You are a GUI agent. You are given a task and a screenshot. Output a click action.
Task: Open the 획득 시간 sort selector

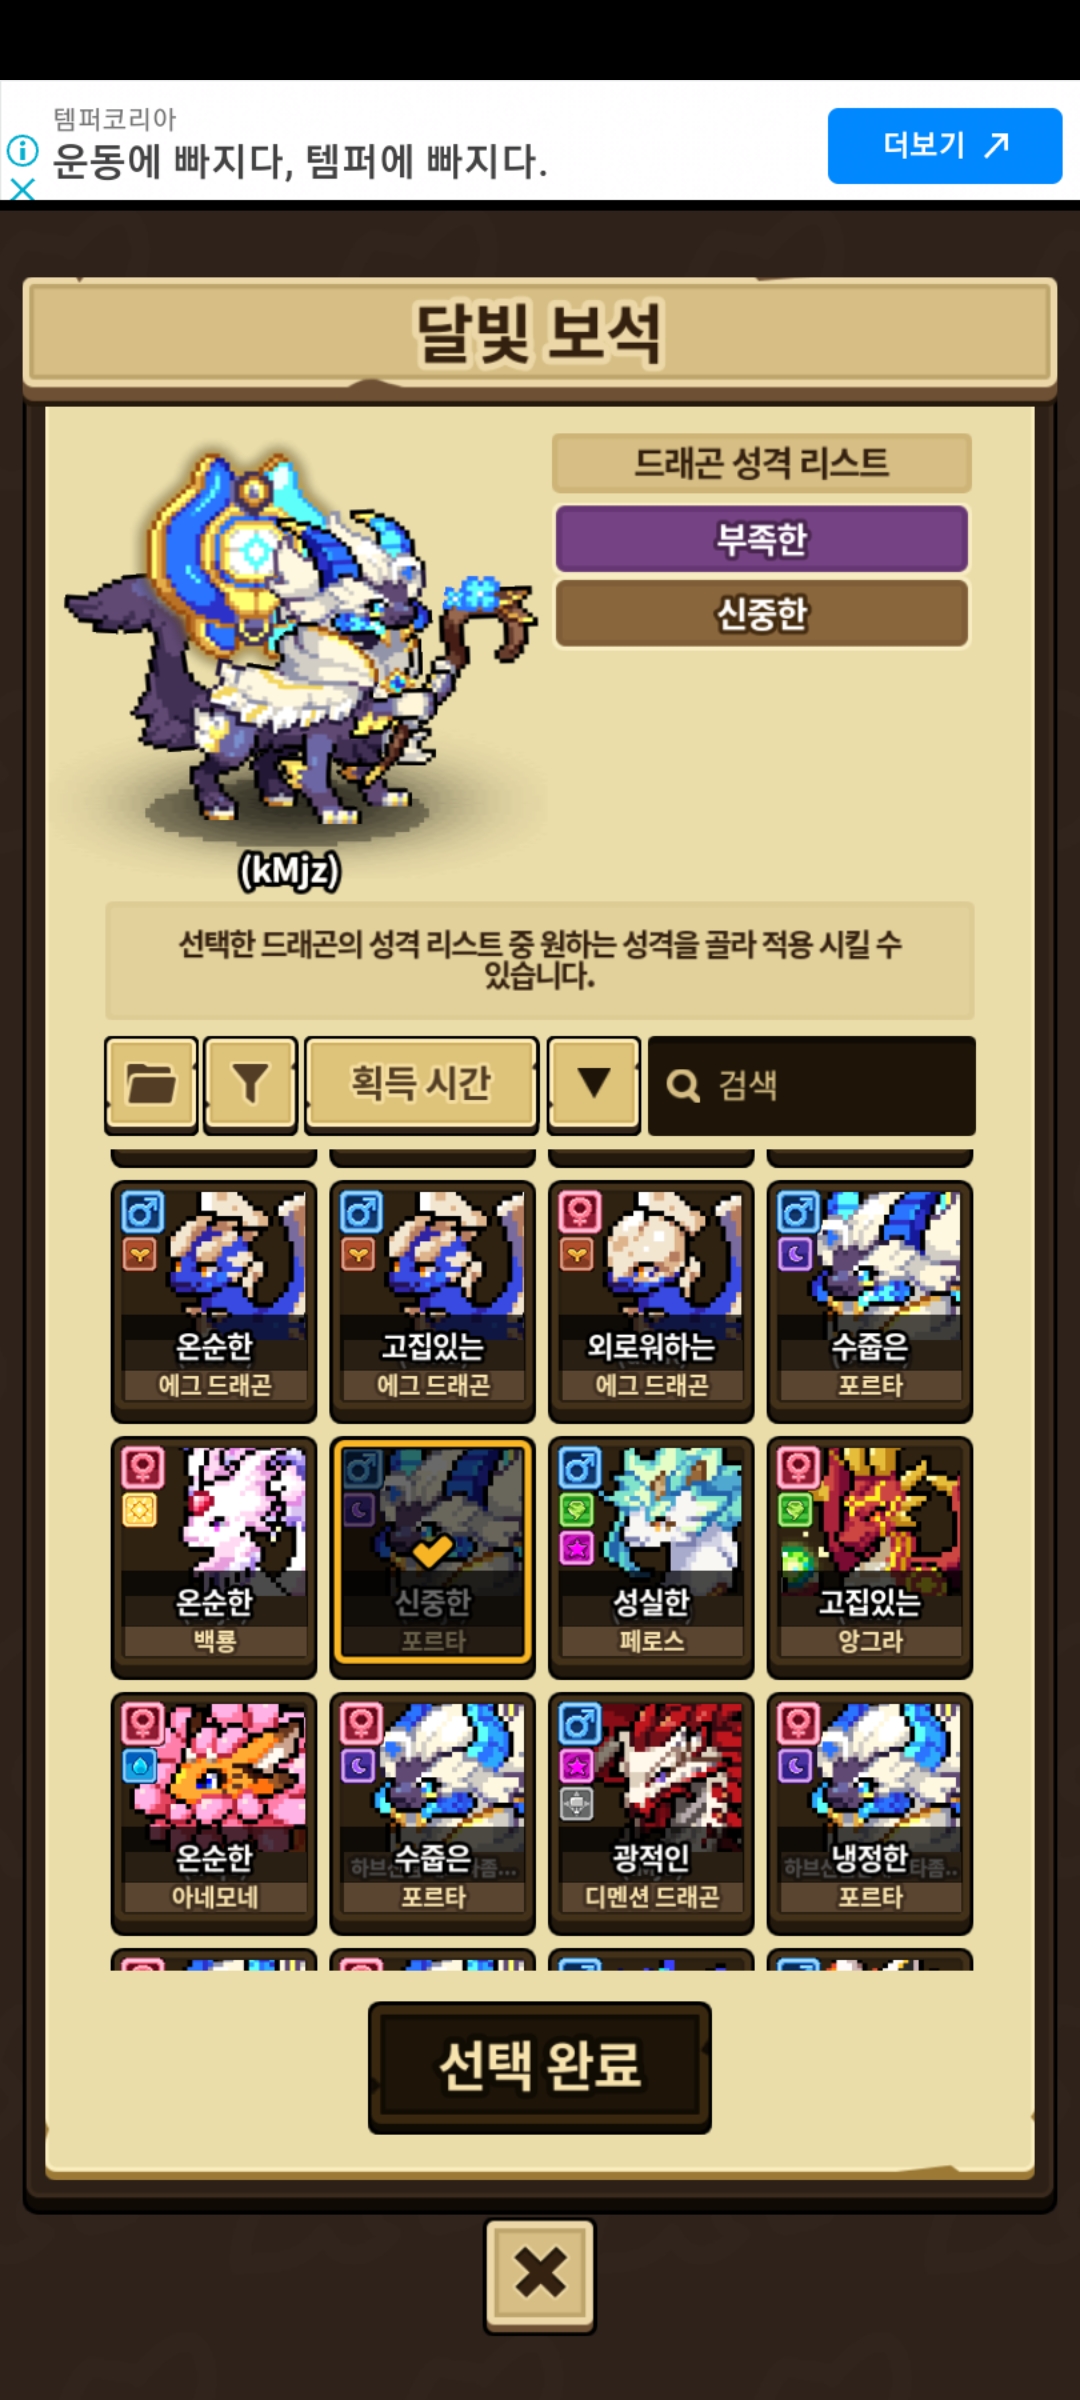click(421, 1085)
